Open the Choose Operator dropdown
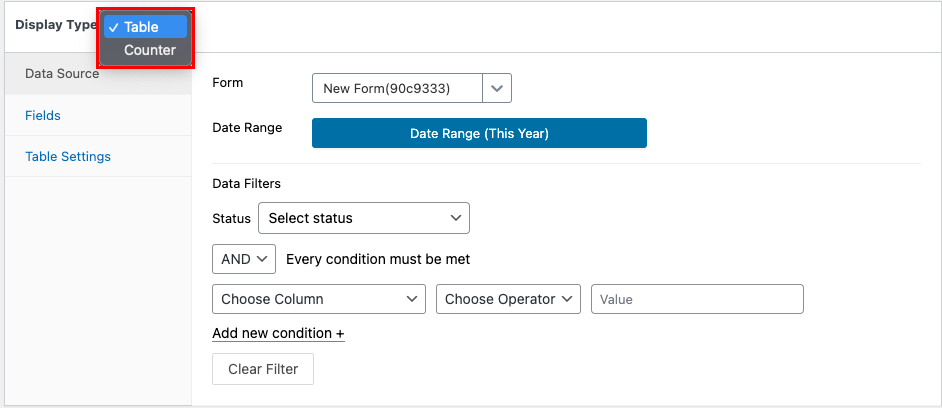942x408 pixels. tap(508, 299)
